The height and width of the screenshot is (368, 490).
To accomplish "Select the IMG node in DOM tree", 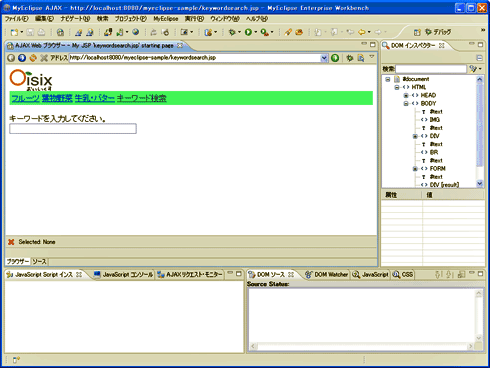I will click(434, 120).
